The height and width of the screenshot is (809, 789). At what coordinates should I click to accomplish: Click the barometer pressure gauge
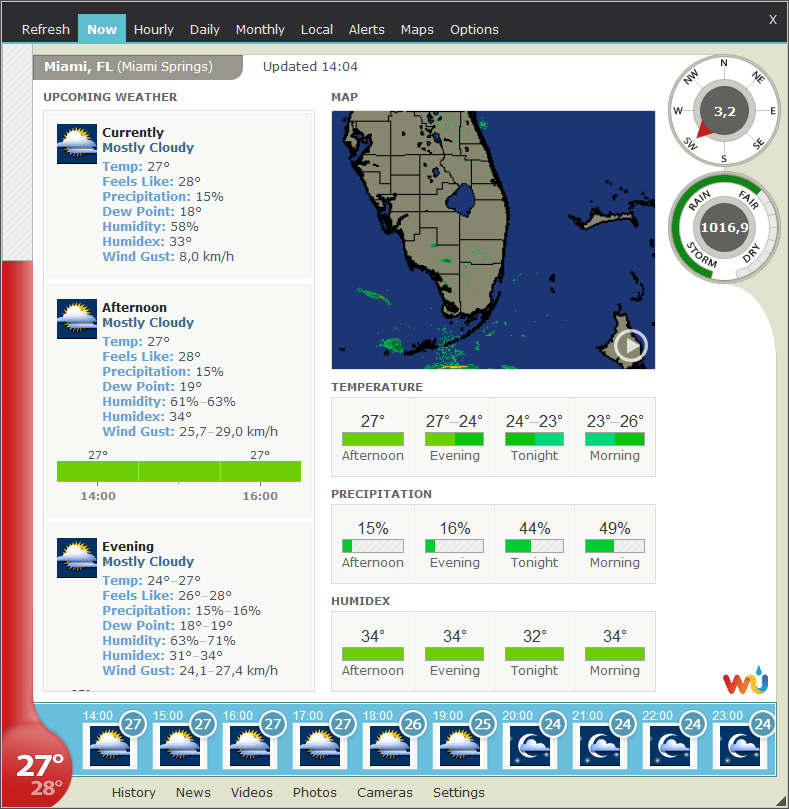point(725,228)
